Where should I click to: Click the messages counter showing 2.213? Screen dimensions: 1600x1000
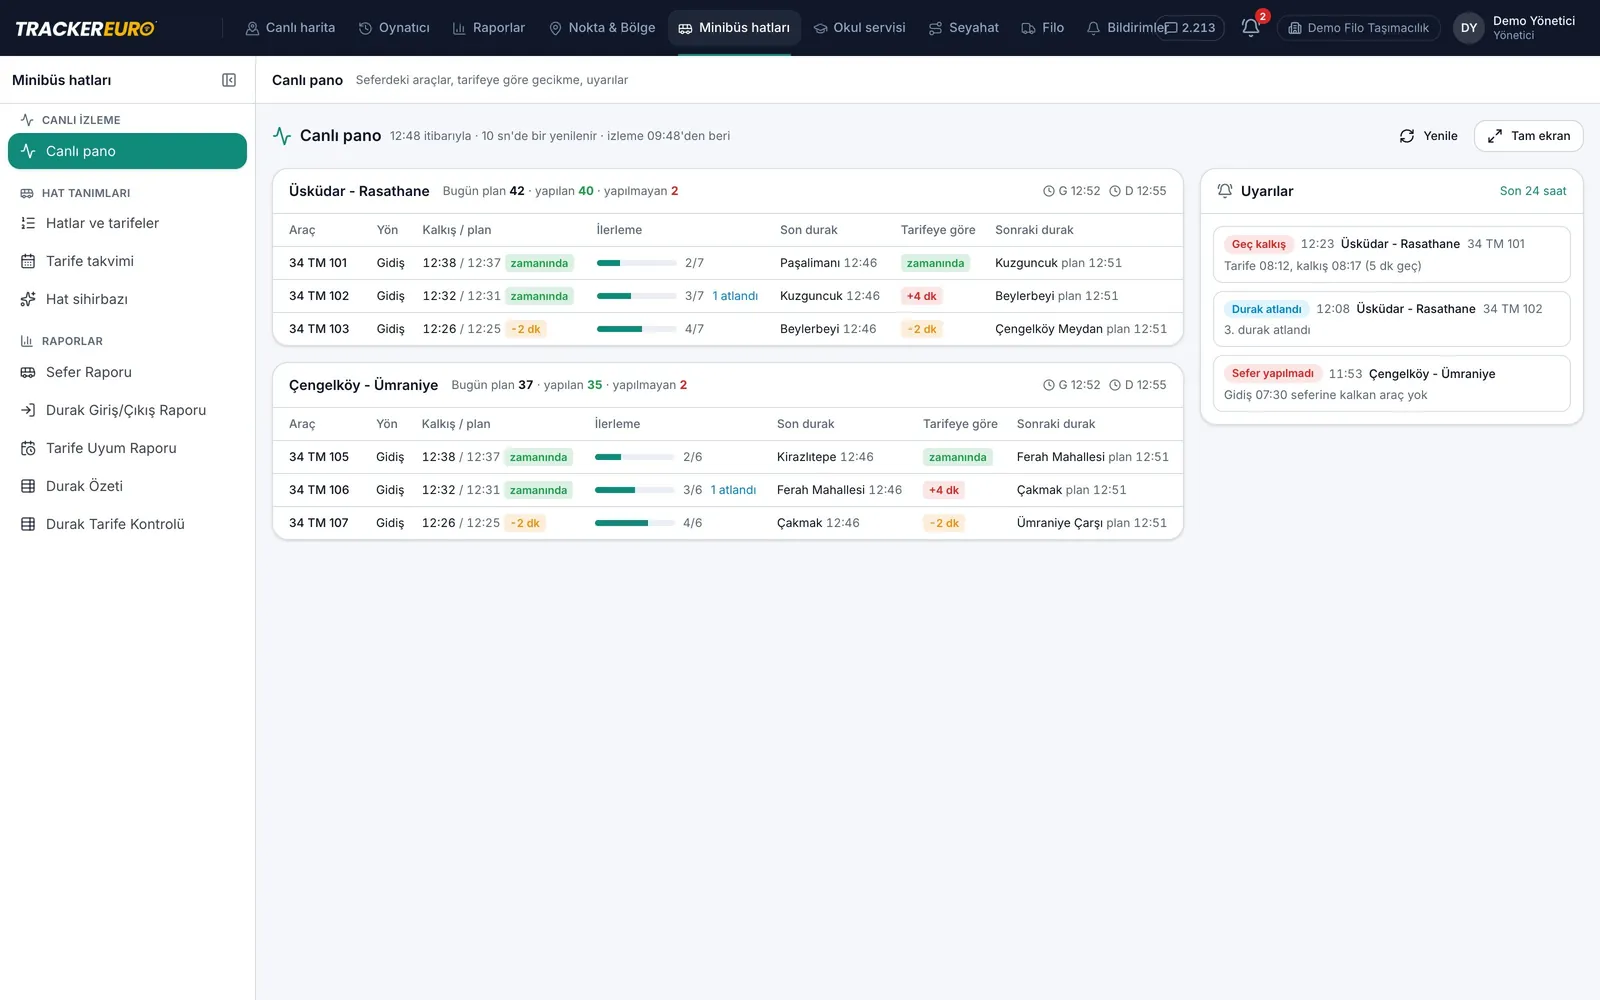(1190, 28)
